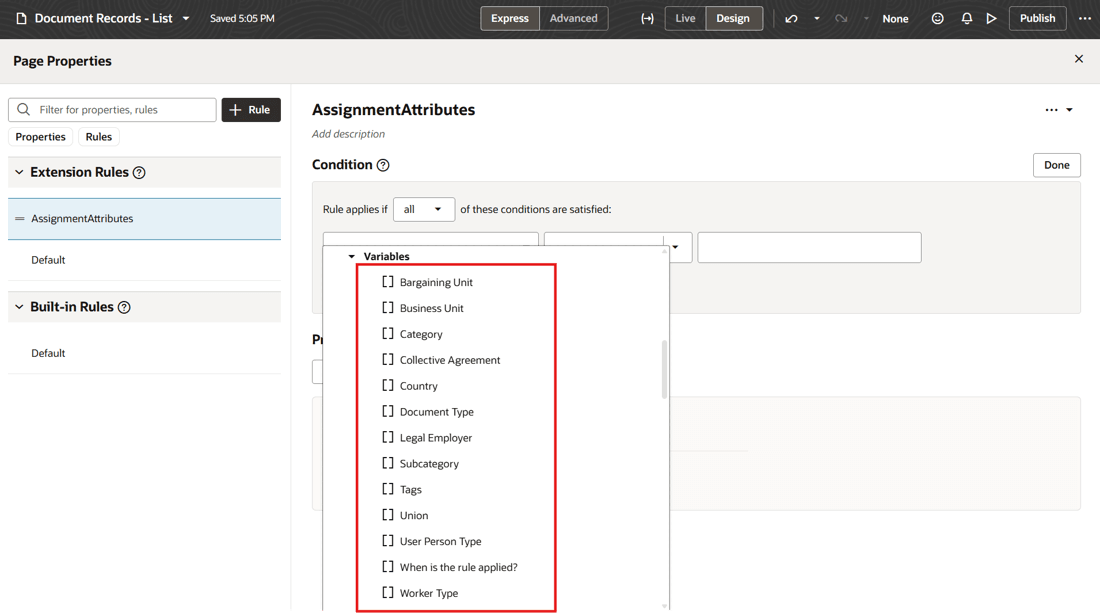Image resolution: width=1100 pixels, height=613 pixels.
Task: Switch to Express mode
Action: [x=510, y=18]
